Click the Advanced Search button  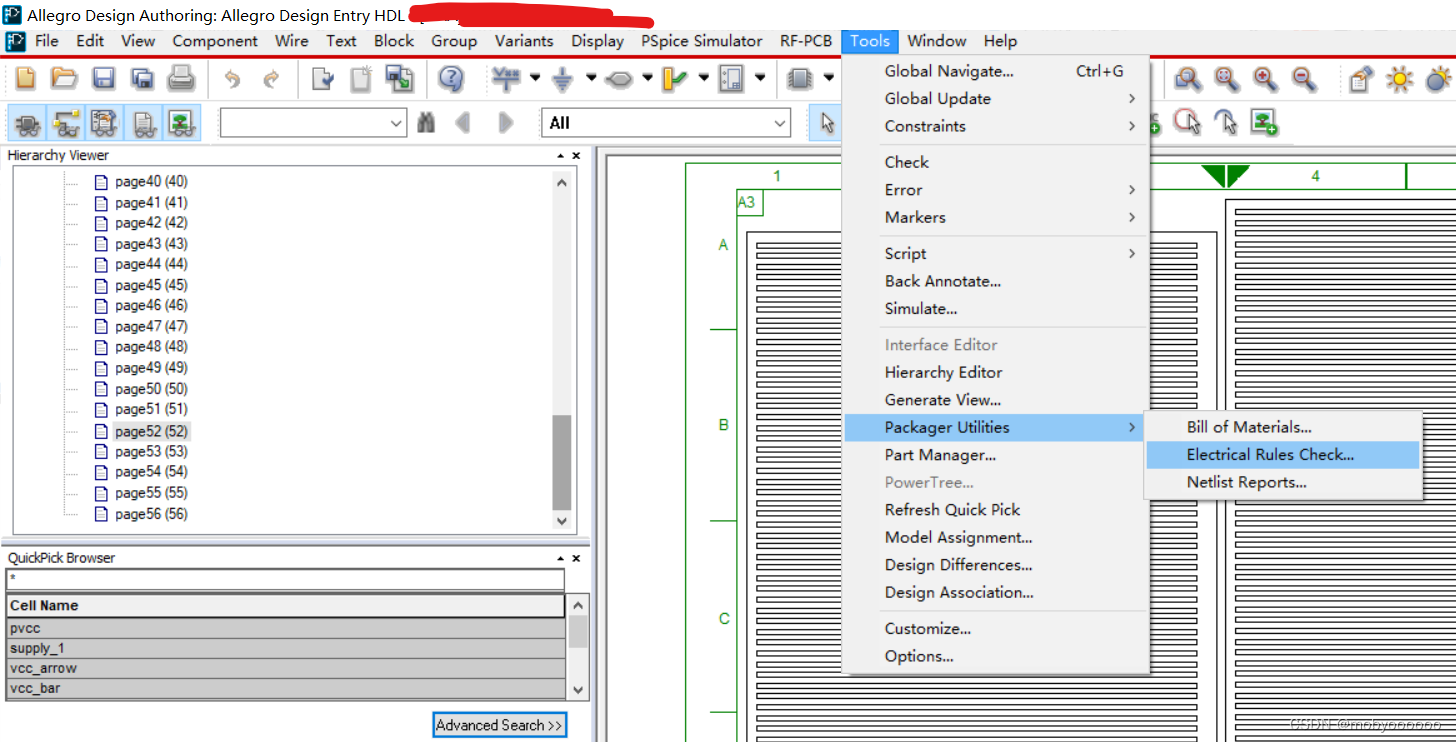(499, 725)
